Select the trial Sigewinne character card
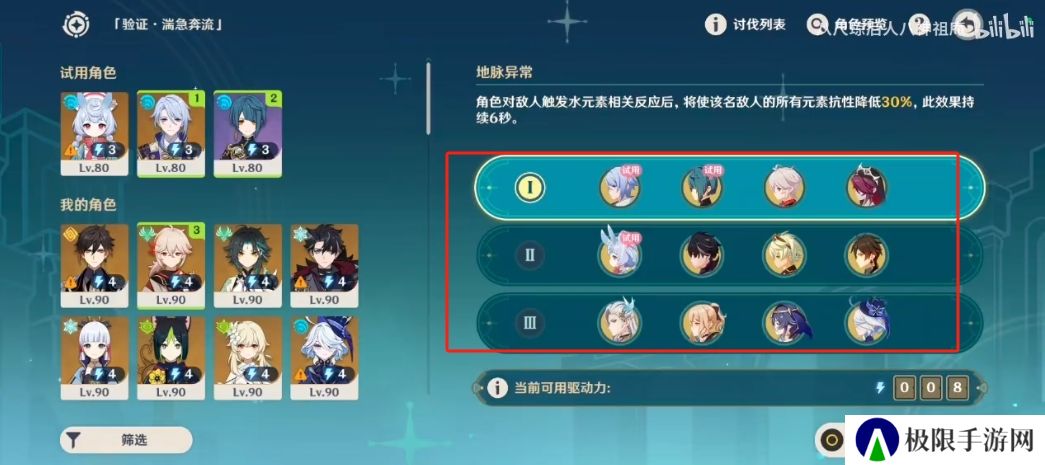This screenshot has height=465, width=1045. (x=94, y=134)
